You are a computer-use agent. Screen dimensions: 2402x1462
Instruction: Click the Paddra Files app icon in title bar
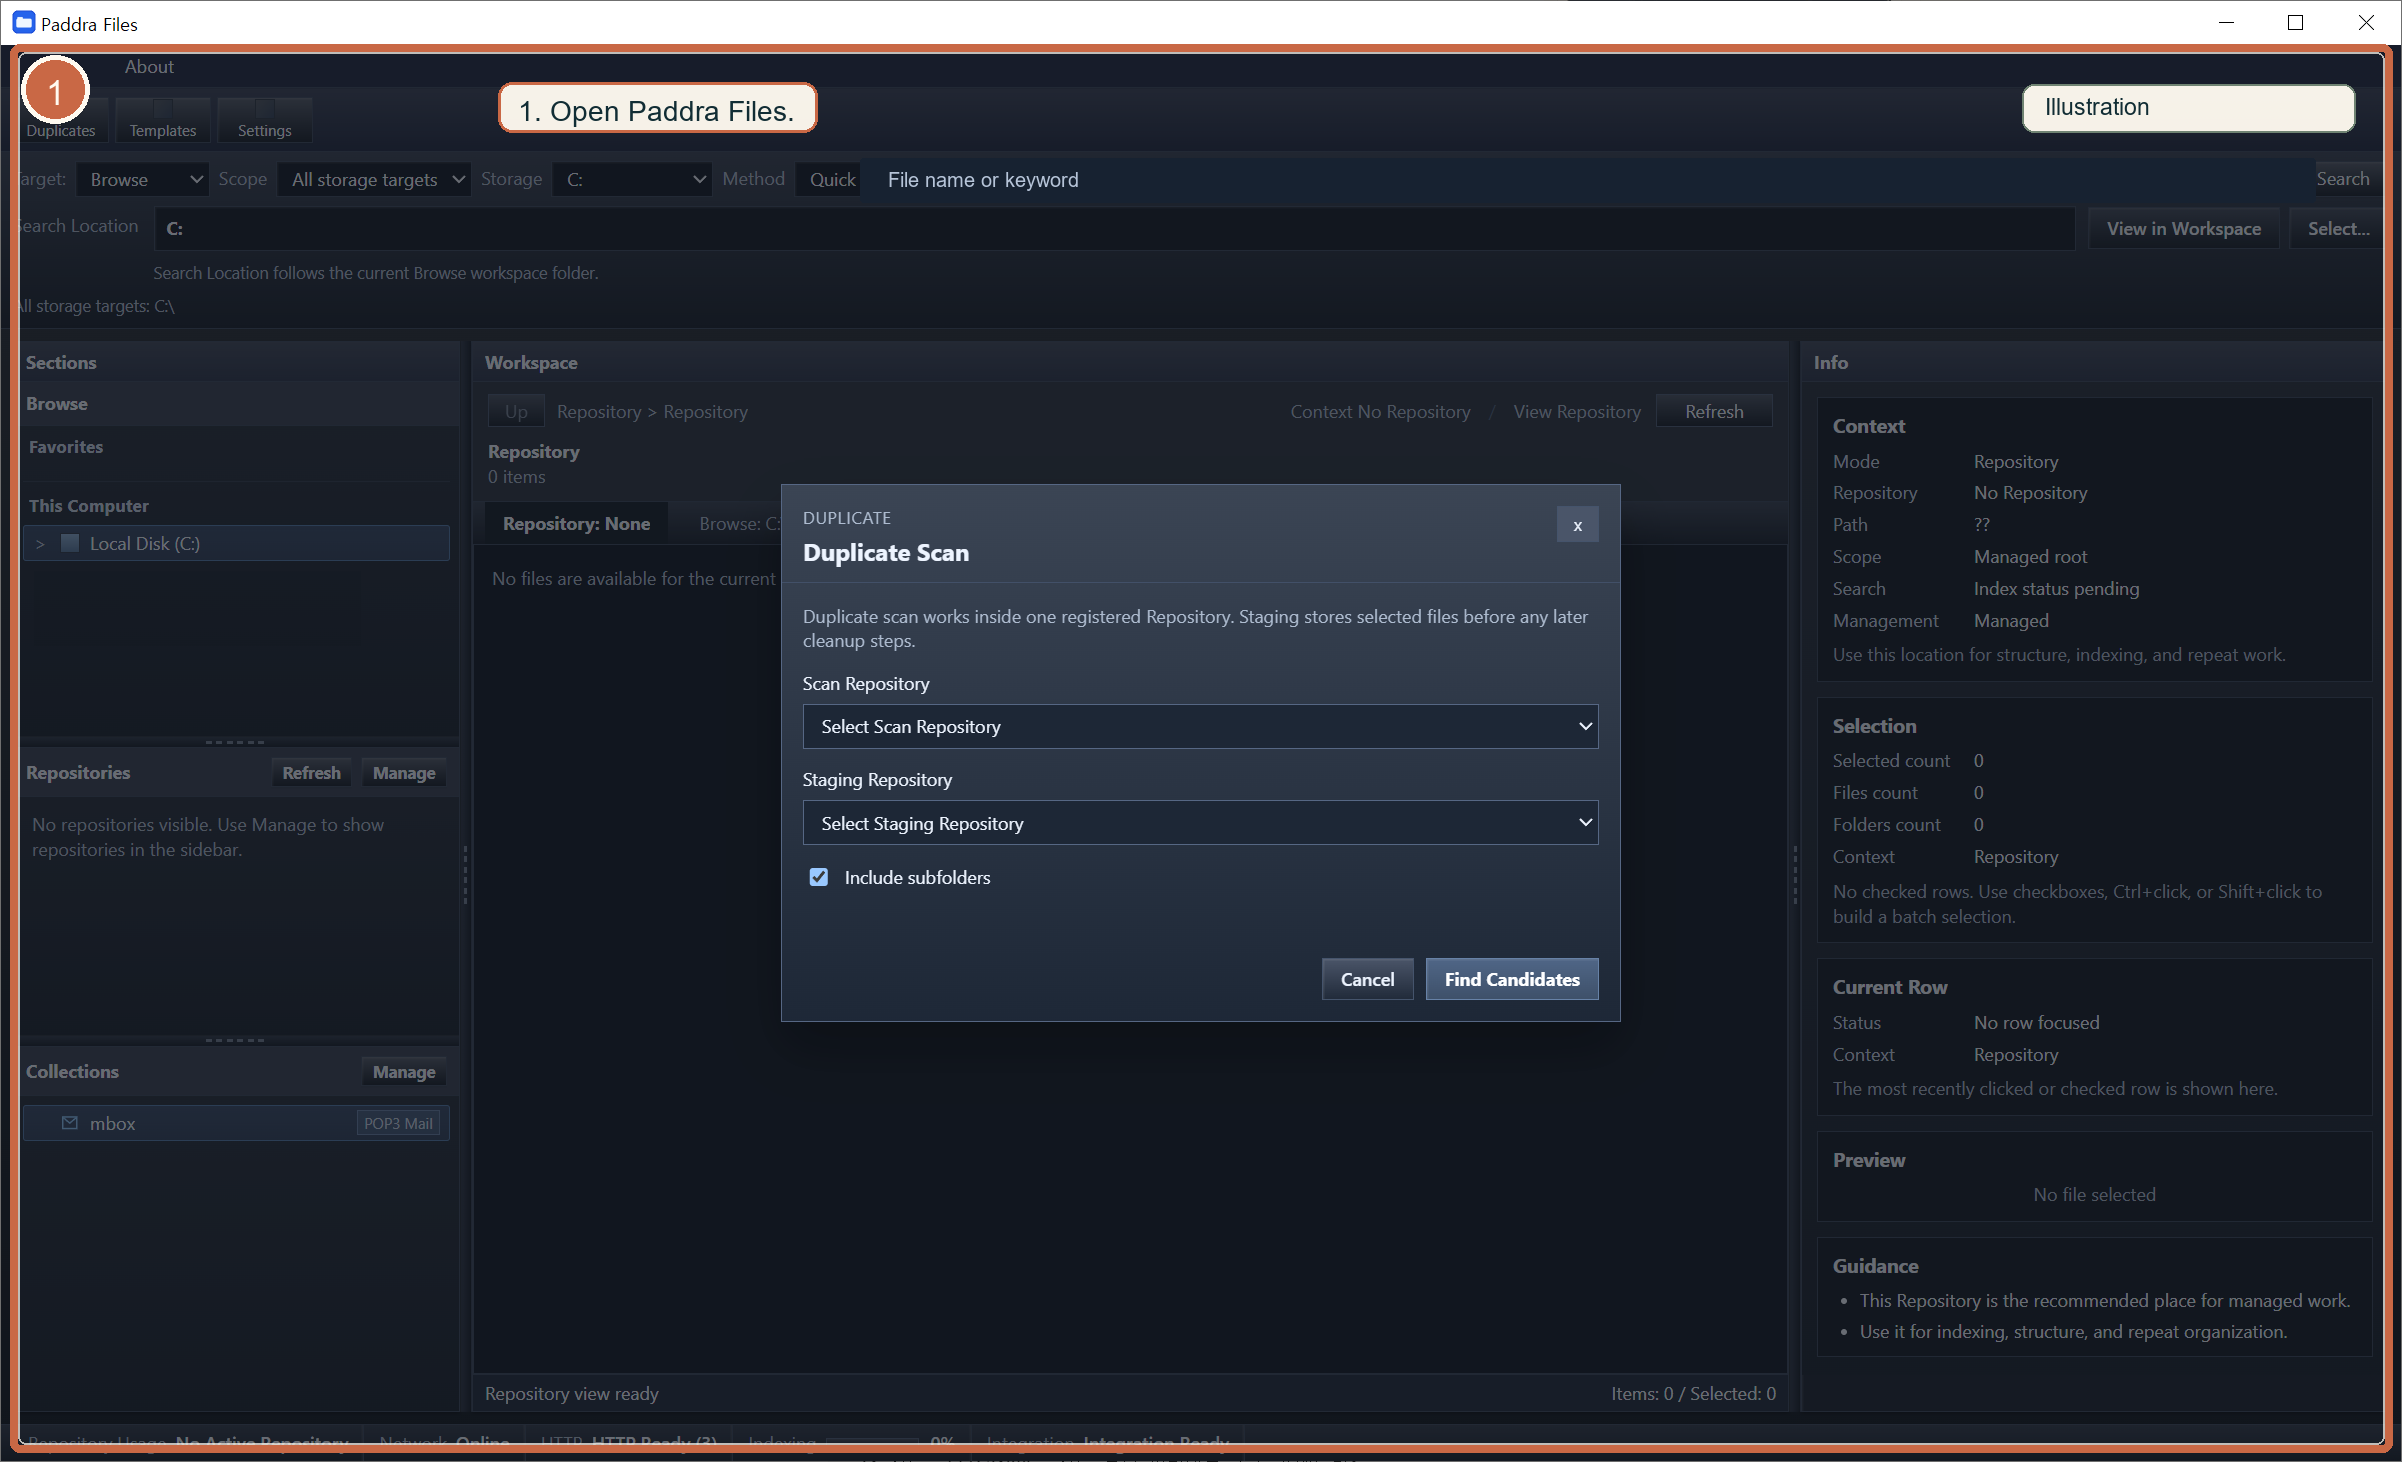[24, 23]
